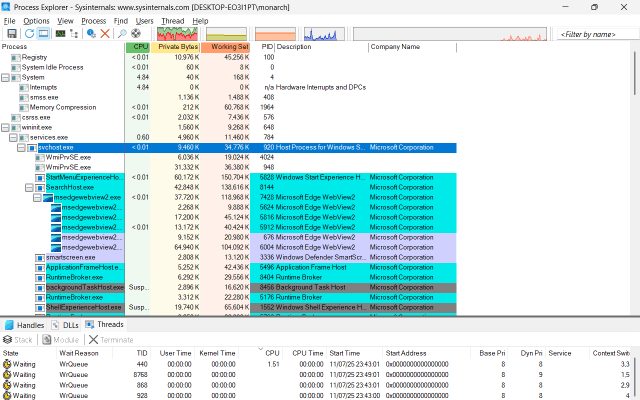Click the blue I/O activity mini graph

(324, 34)
